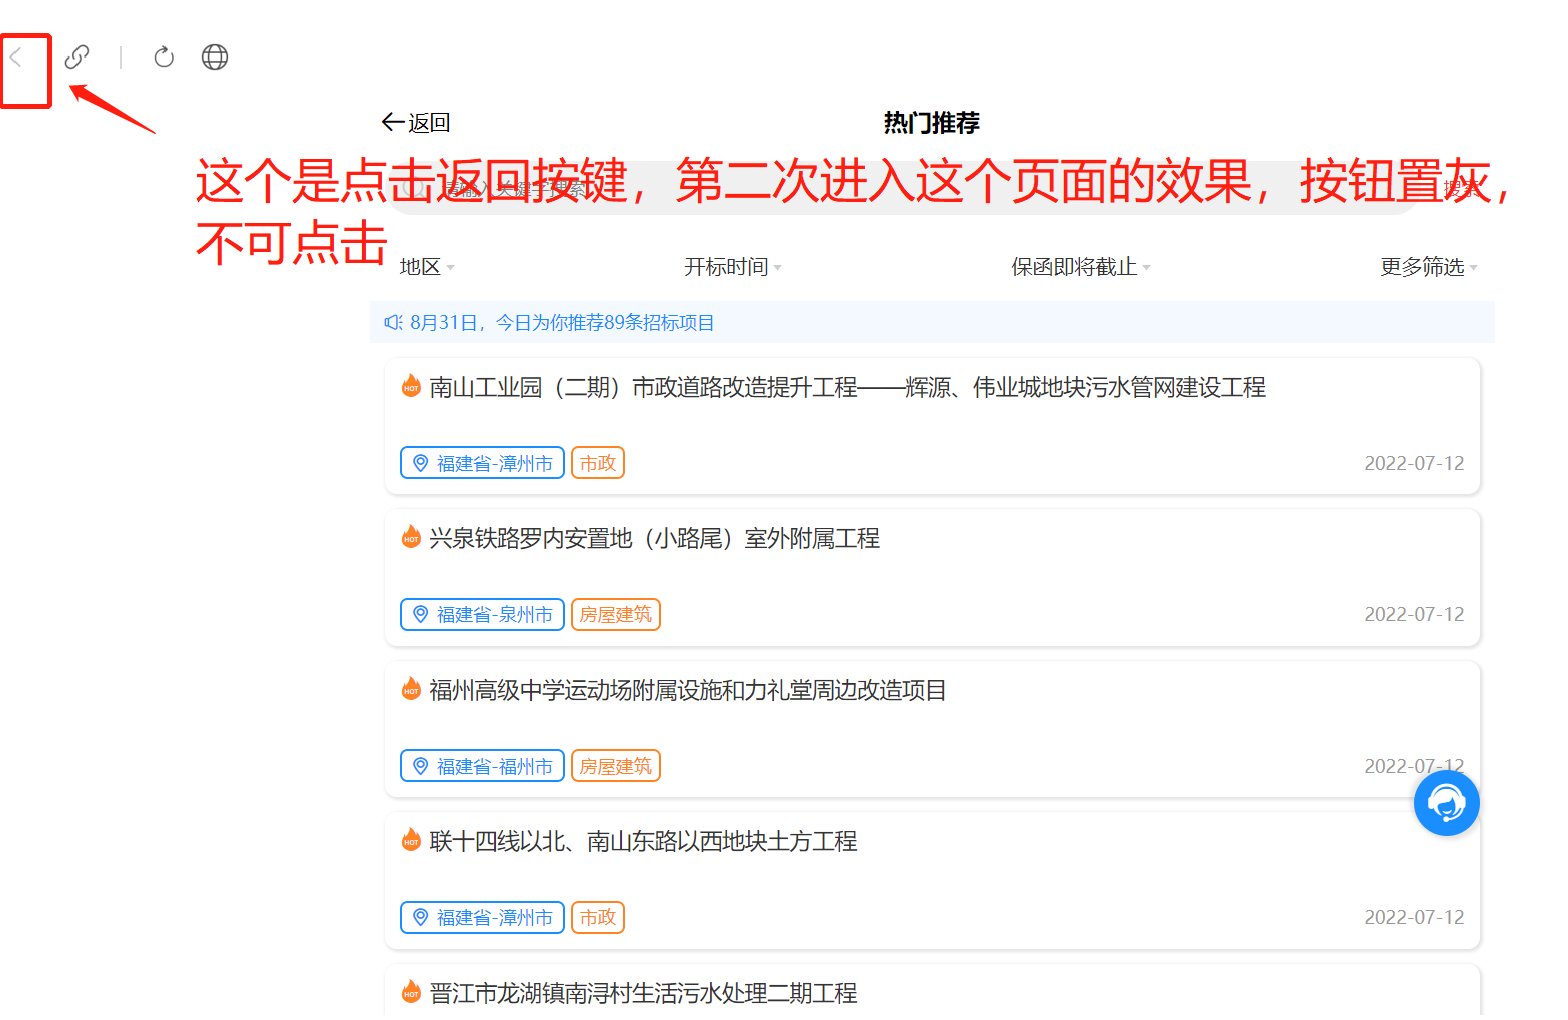Click the greyed-out back chevron icon

[15, 57]
